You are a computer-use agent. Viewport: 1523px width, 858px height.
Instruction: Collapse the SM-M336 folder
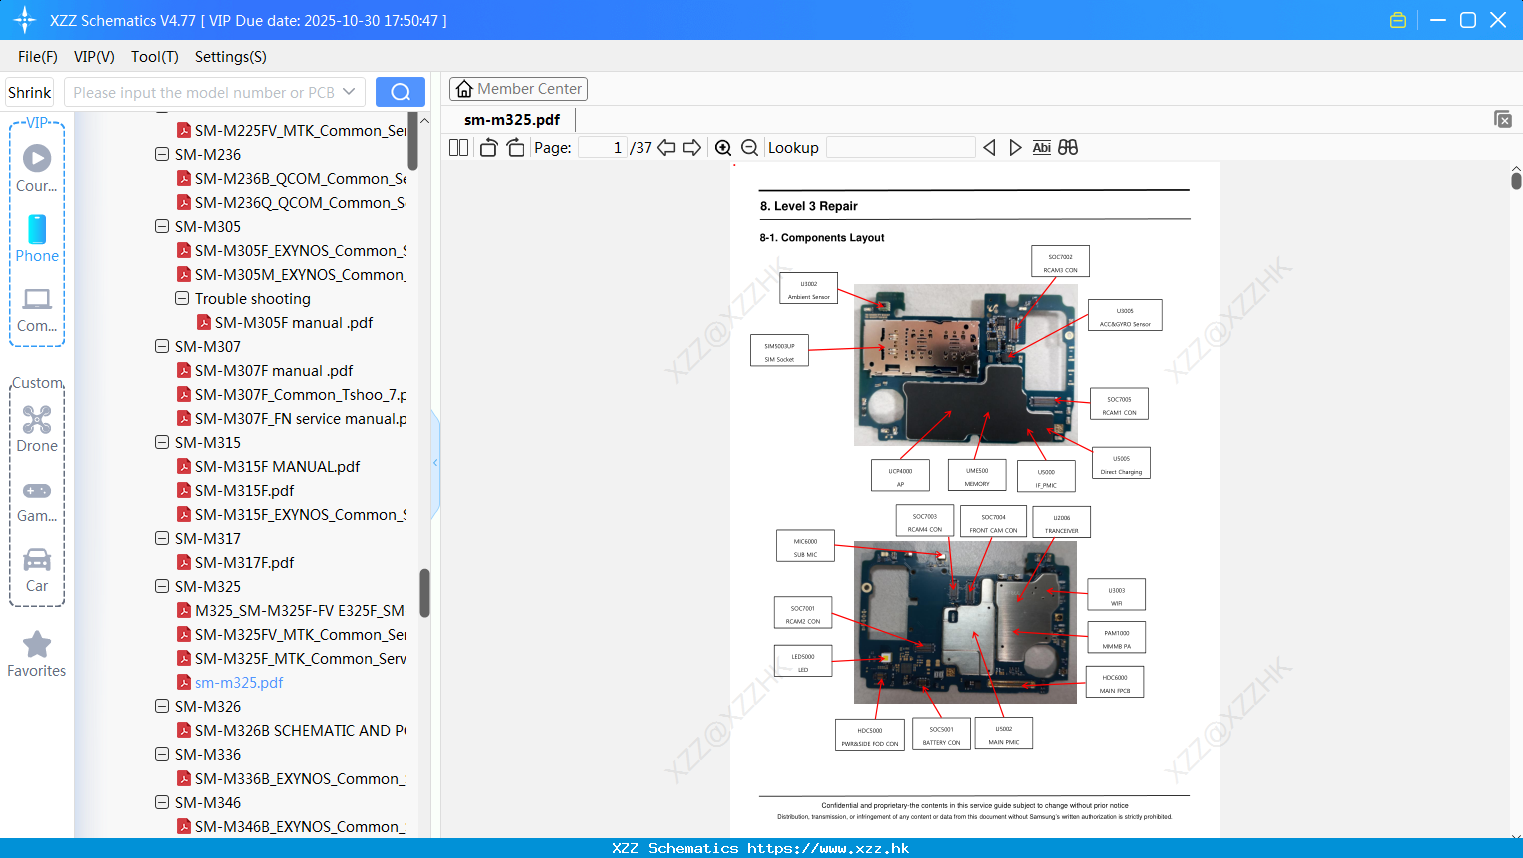coord(162,755)
